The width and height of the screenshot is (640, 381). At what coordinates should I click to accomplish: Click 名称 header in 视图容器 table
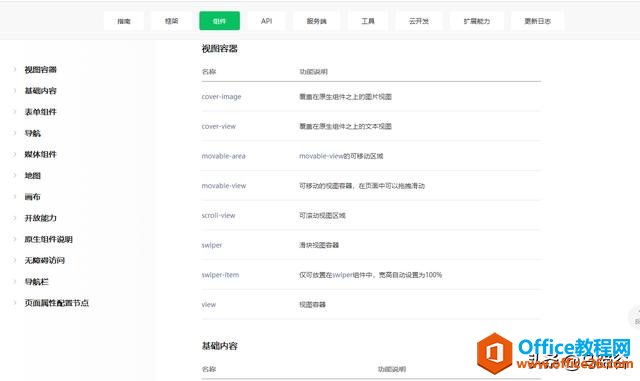tap(209, 71)
